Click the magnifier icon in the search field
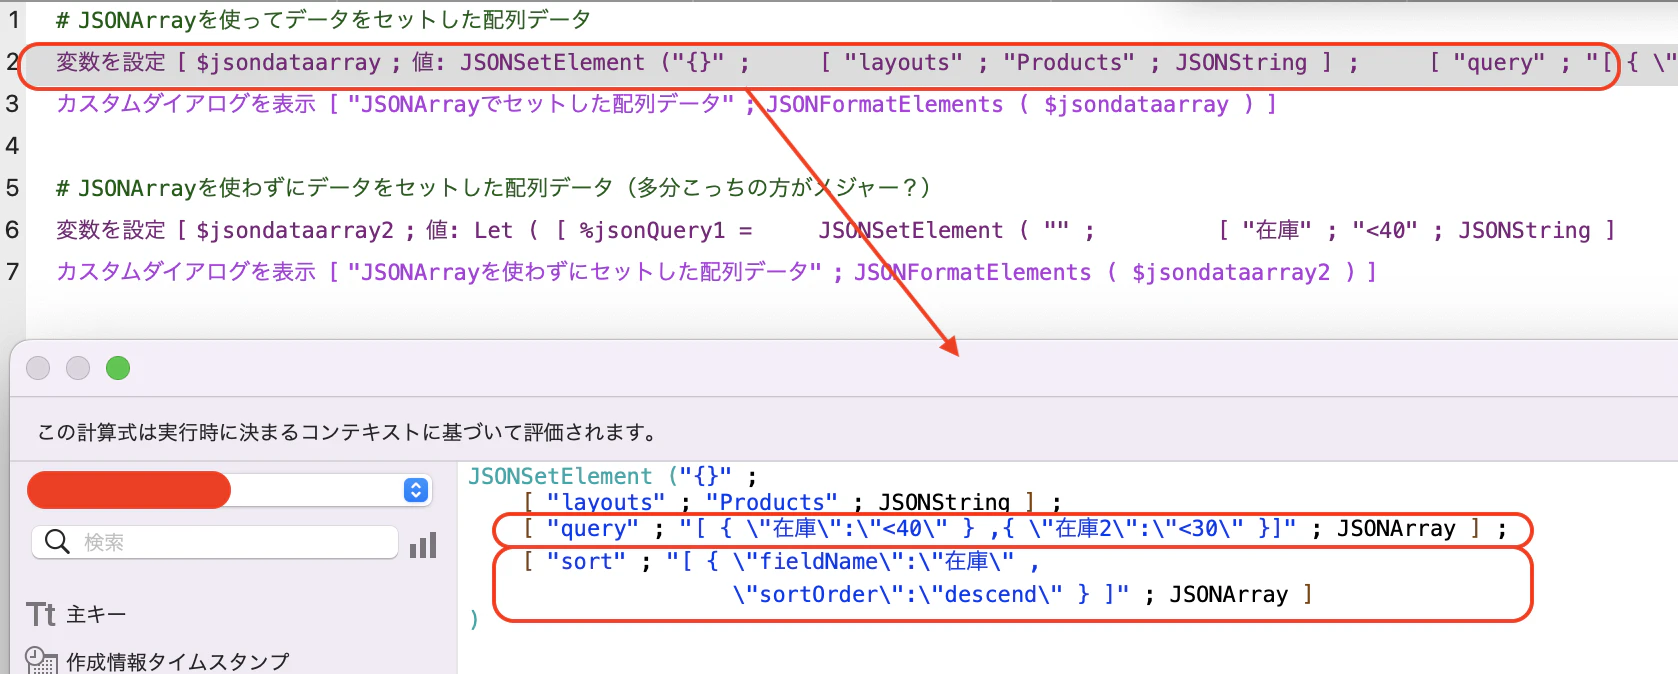 click(57, 542)
